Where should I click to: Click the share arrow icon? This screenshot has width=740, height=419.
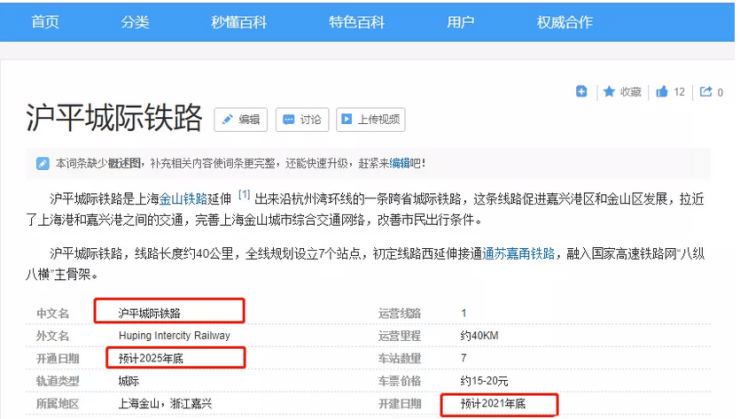click(x=705, y=92)
